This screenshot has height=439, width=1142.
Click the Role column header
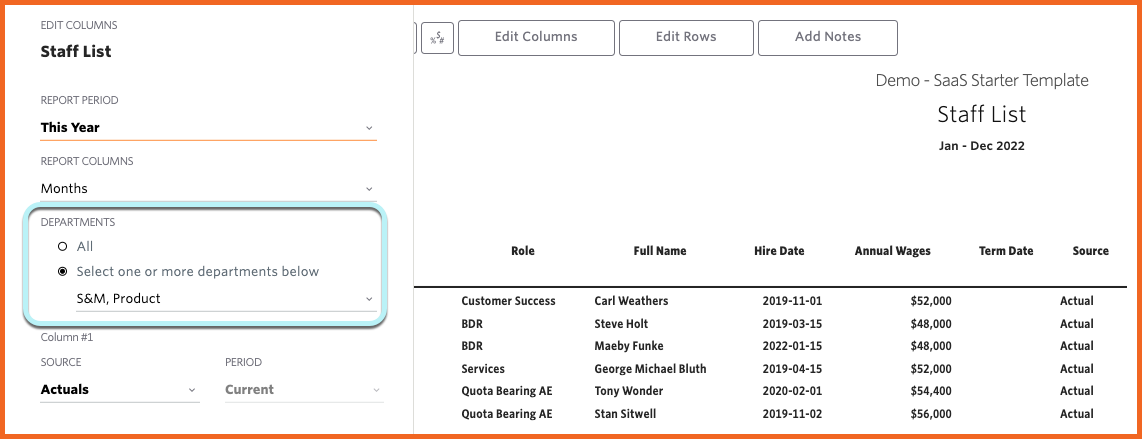coord(523,251)
